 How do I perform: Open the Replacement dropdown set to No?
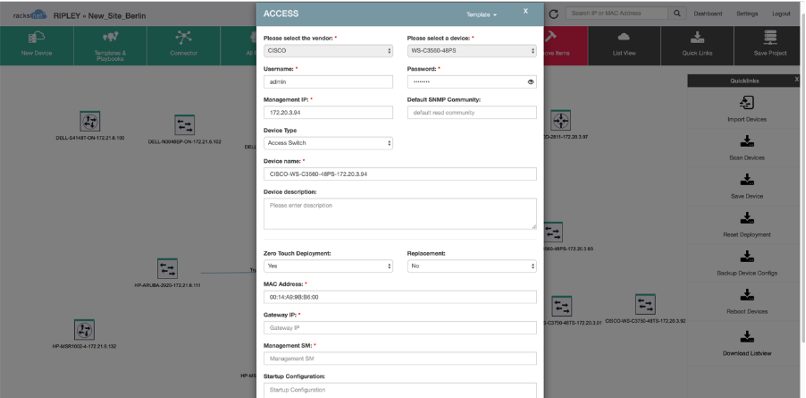tap(472, 266)
